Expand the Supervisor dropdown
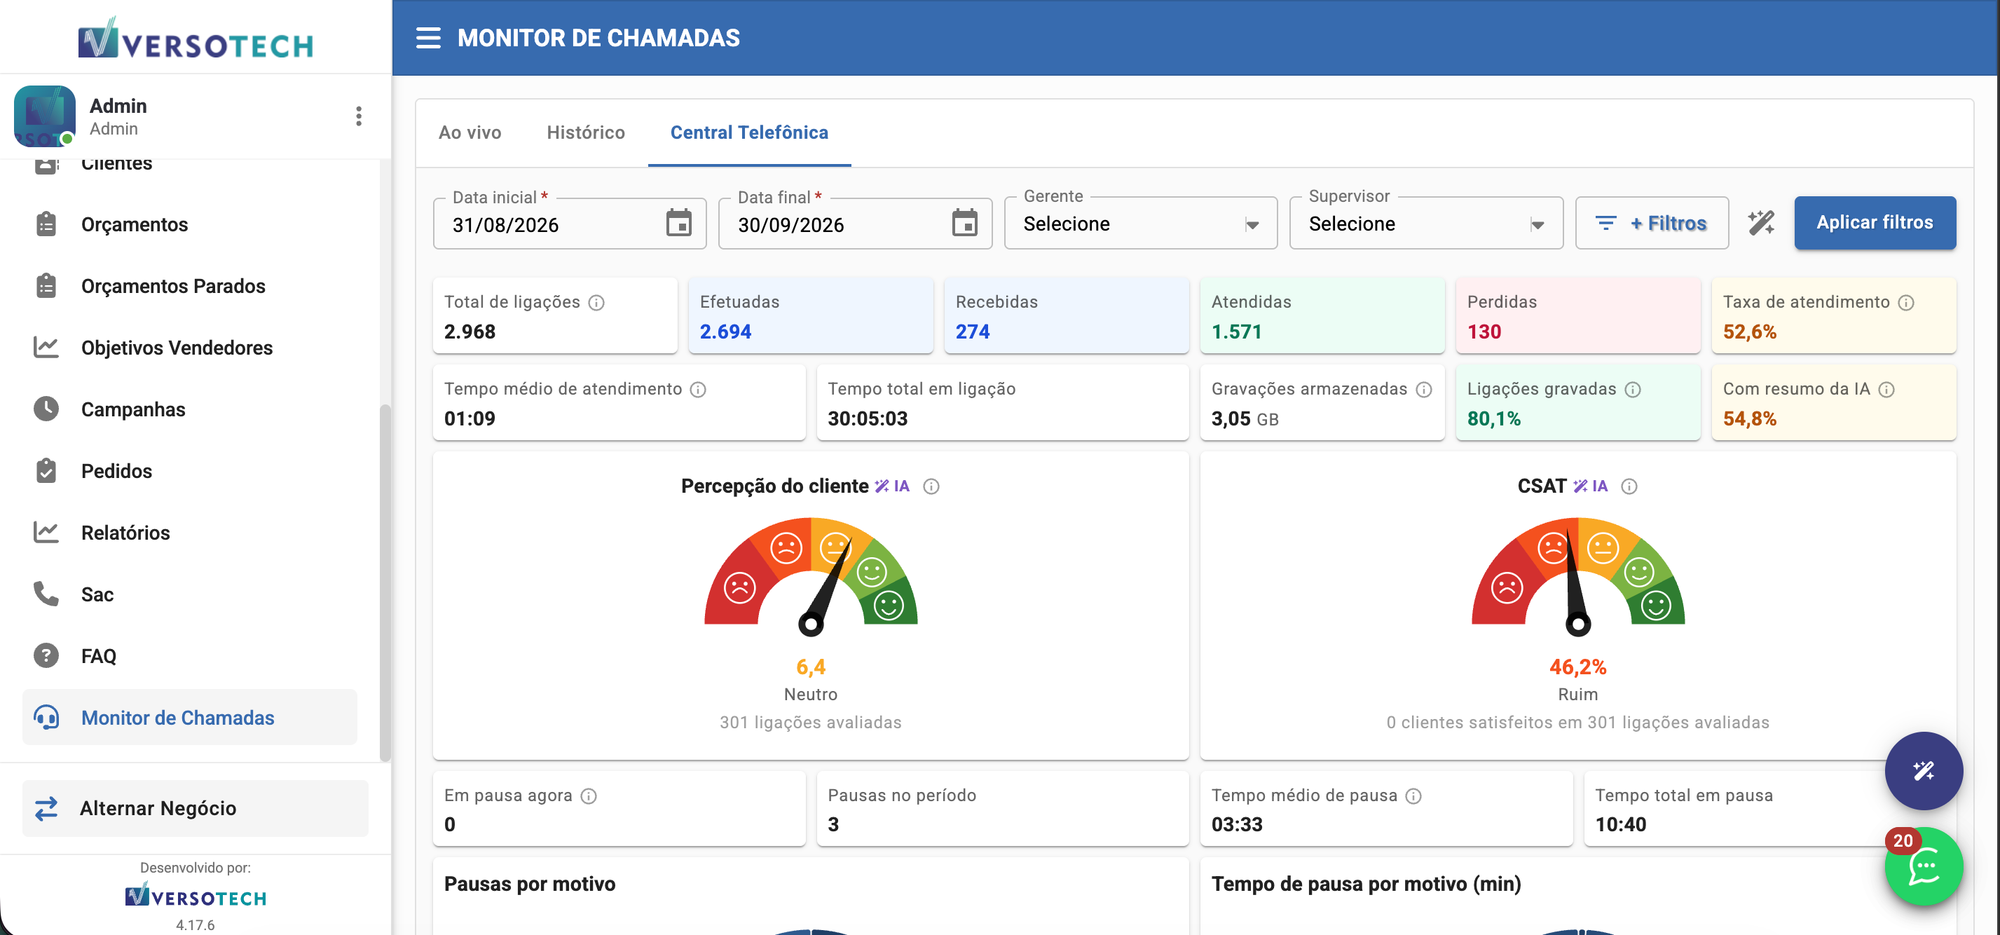 pyautogui.click(x=1426, y=223)
